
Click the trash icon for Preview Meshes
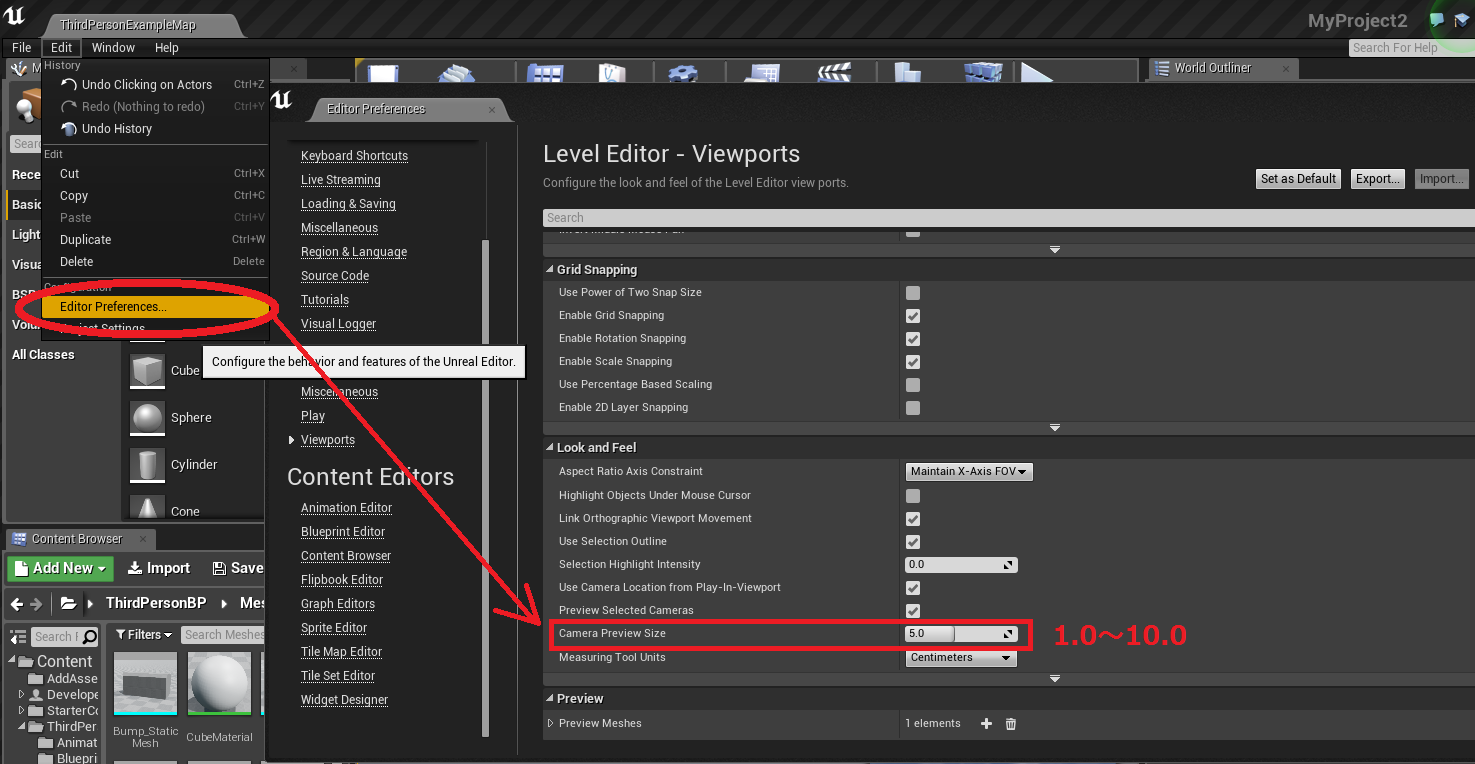click(x=1011, y=724)
